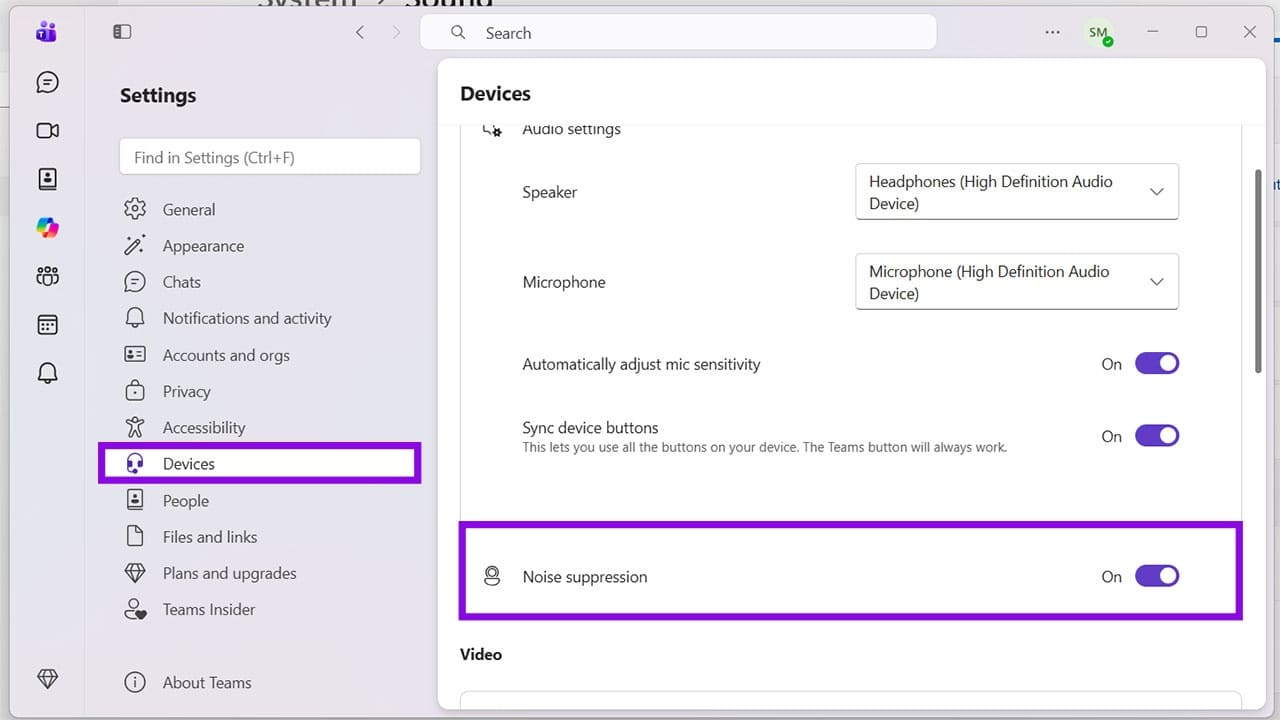Open the Microphone device dropdown
The width and height of the screenshot is (1280, 720).
pyautogui.click(x=1017, y=282)
